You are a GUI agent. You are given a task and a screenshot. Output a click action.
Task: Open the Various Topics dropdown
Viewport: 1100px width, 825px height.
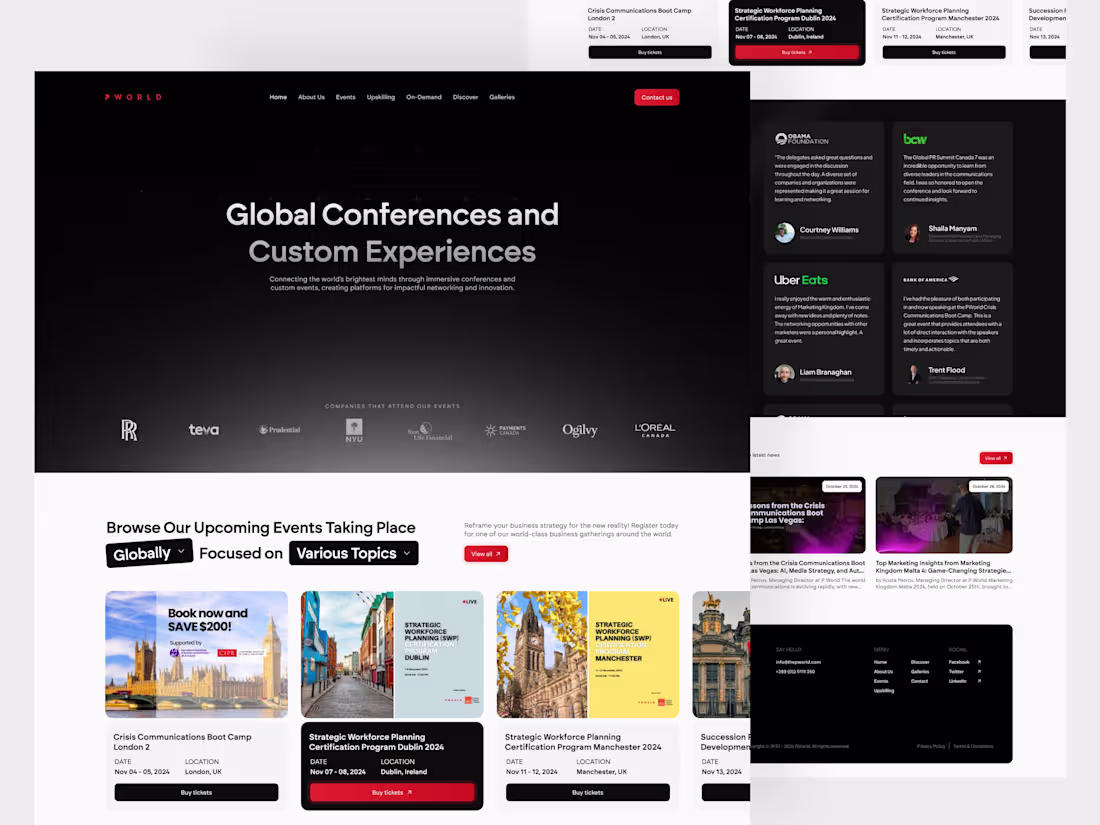[x=353, y=552]
